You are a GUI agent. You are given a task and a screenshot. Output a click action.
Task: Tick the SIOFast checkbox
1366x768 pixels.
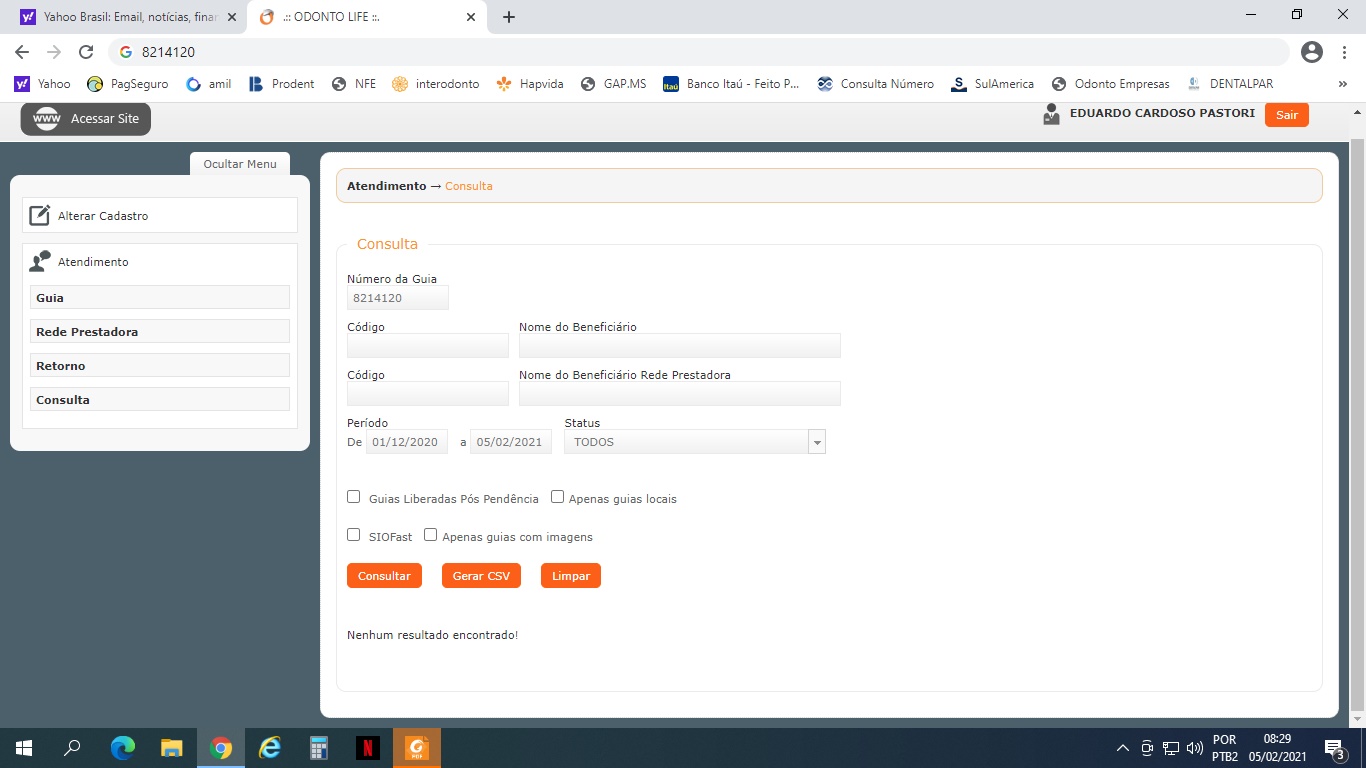[x=354, y=535]
